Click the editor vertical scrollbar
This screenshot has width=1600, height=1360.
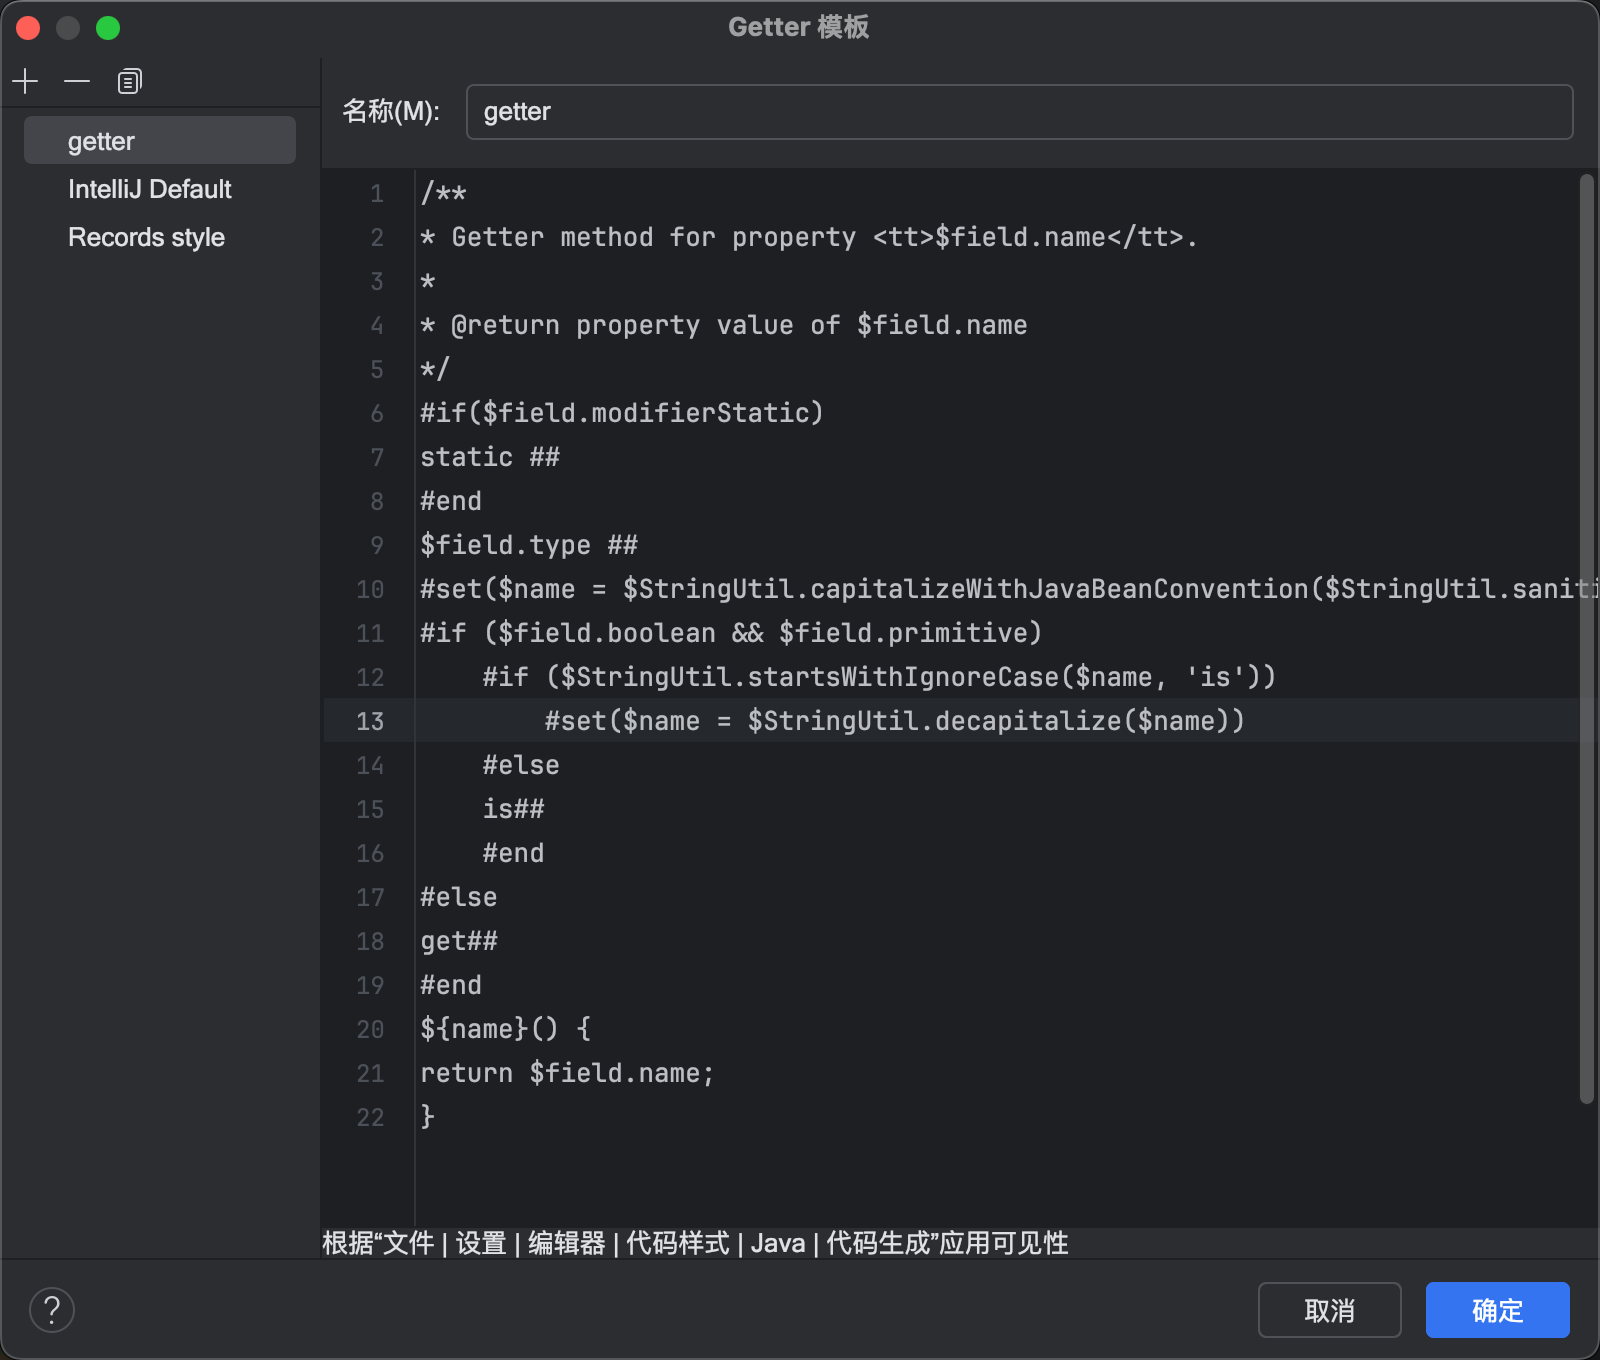pyautogui.click(x=1586, y=640)
